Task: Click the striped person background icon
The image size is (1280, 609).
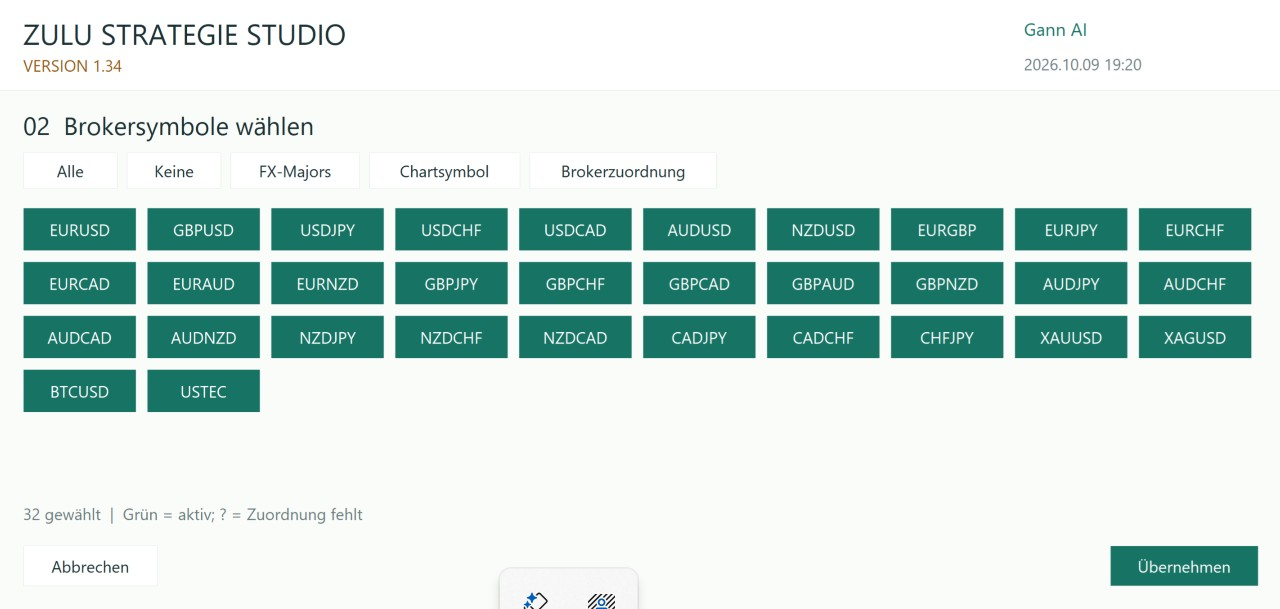Action: [601, 600]
